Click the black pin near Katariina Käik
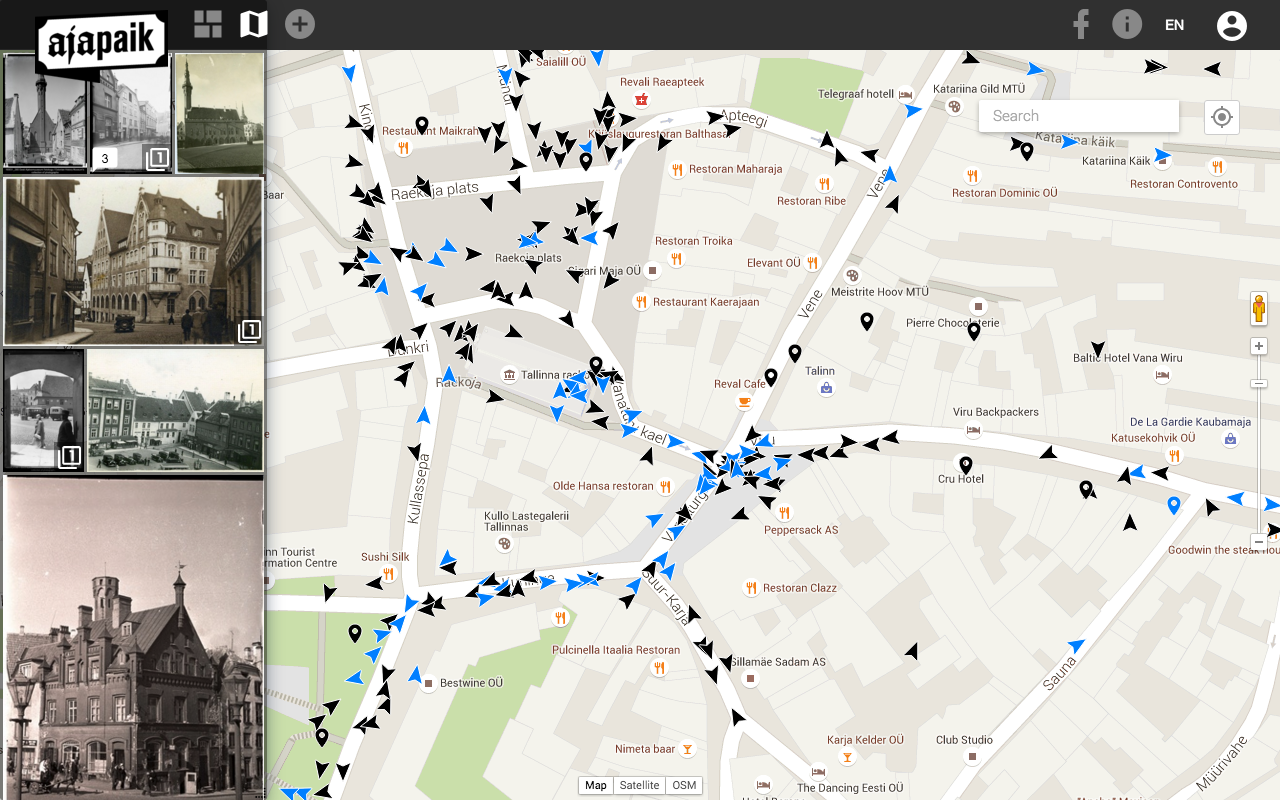The height and width of the screenshot is (800, 1280). point(1027,151)
